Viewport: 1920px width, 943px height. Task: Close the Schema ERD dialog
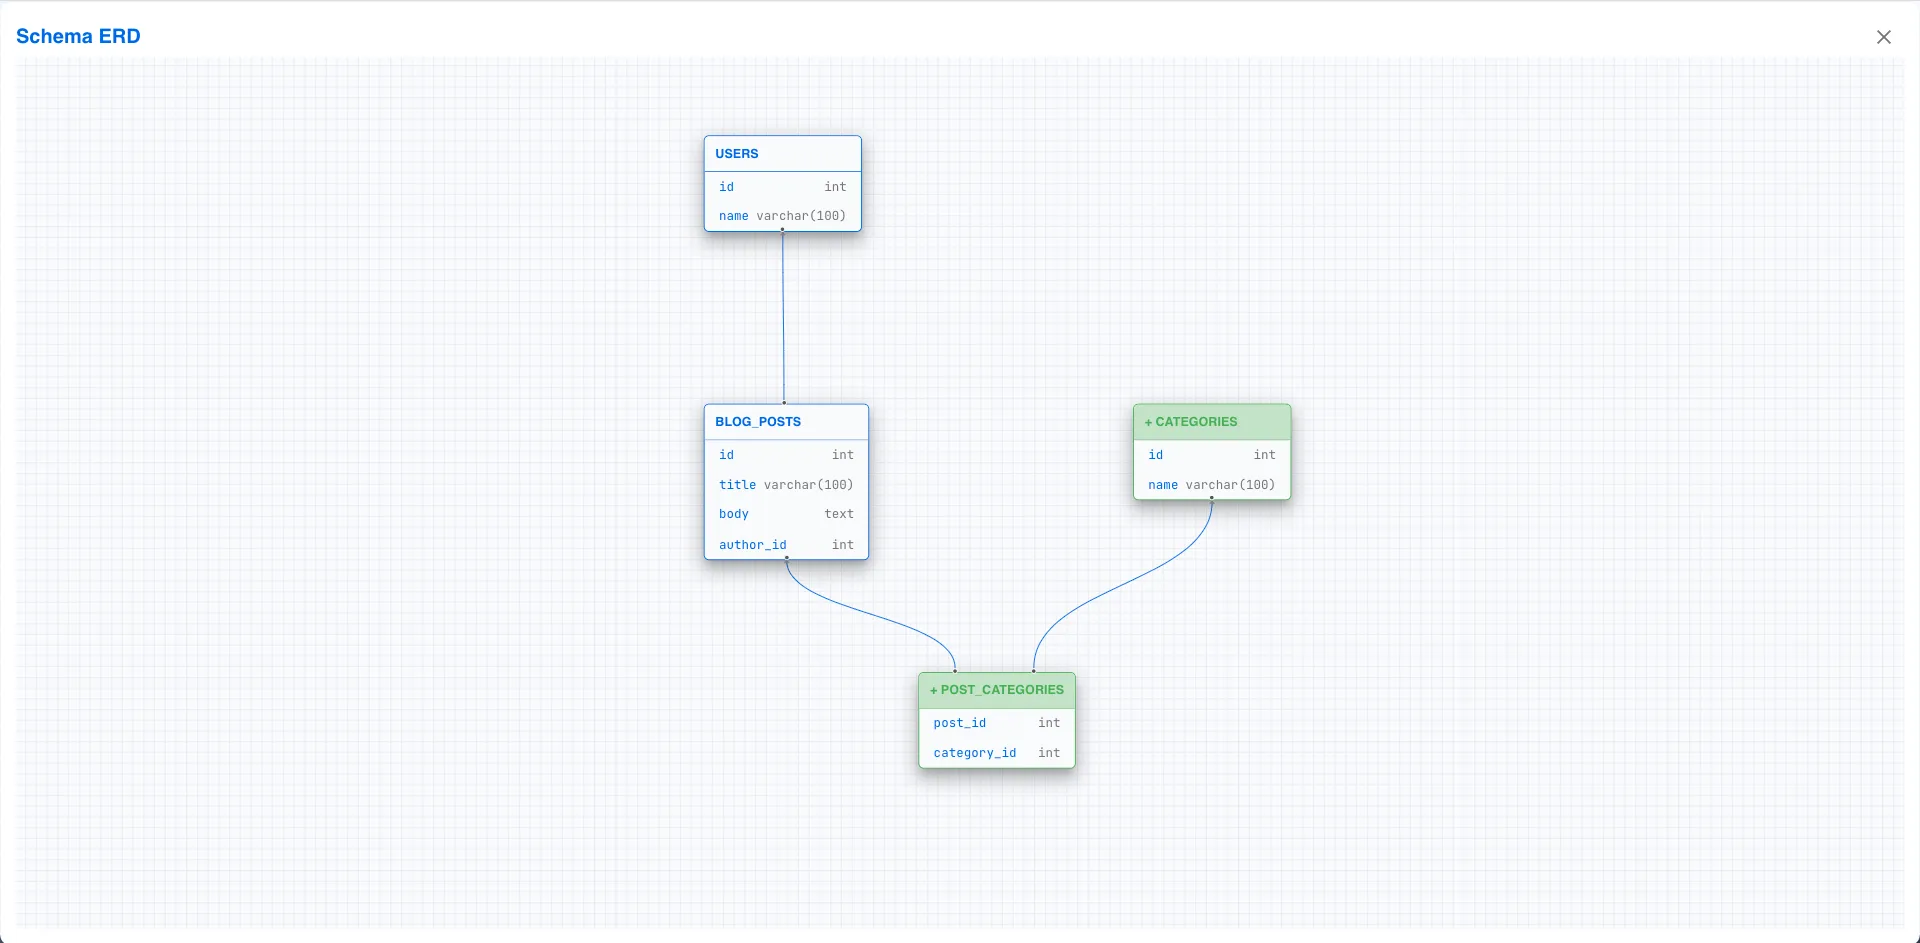point(1883,37)
